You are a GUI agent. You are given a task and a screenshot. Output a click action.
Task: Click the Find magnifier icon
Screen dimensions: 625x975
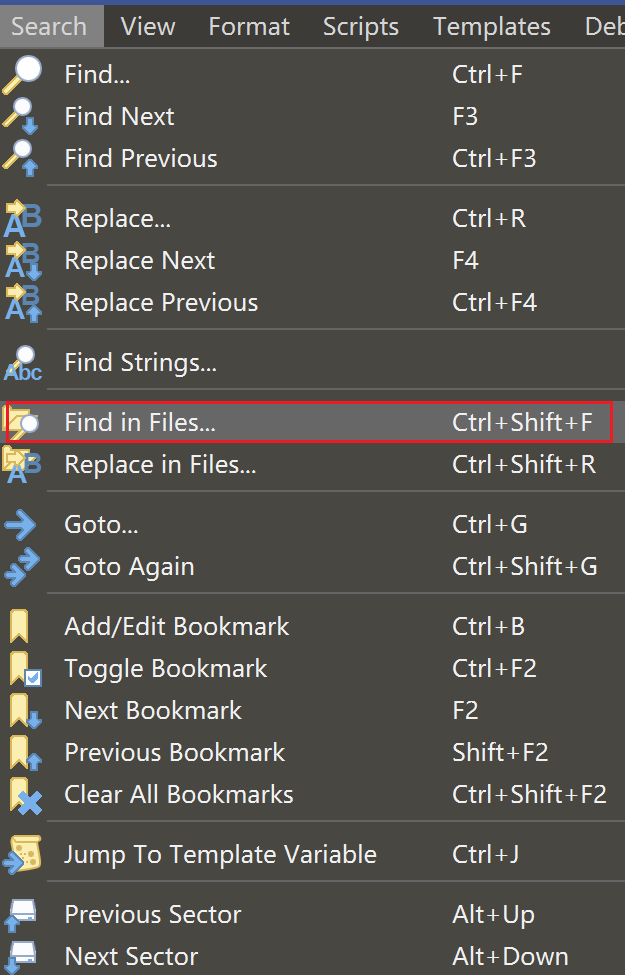(22, 75)
